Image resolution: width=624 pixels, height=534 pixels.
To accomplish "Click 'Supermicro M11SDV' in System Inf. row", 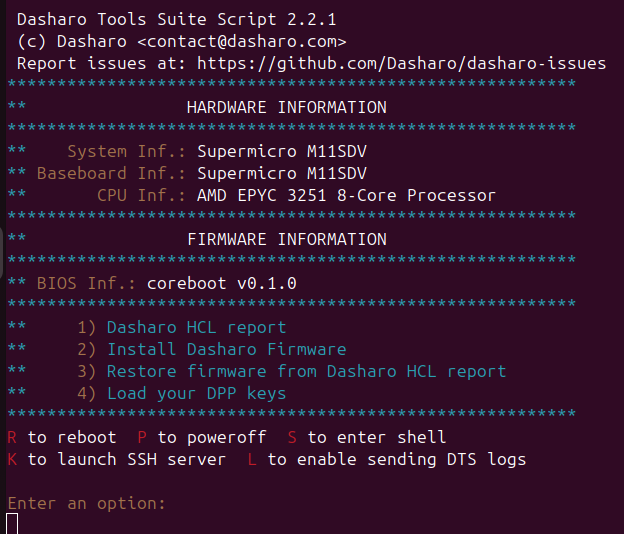I will coord(282,152).
